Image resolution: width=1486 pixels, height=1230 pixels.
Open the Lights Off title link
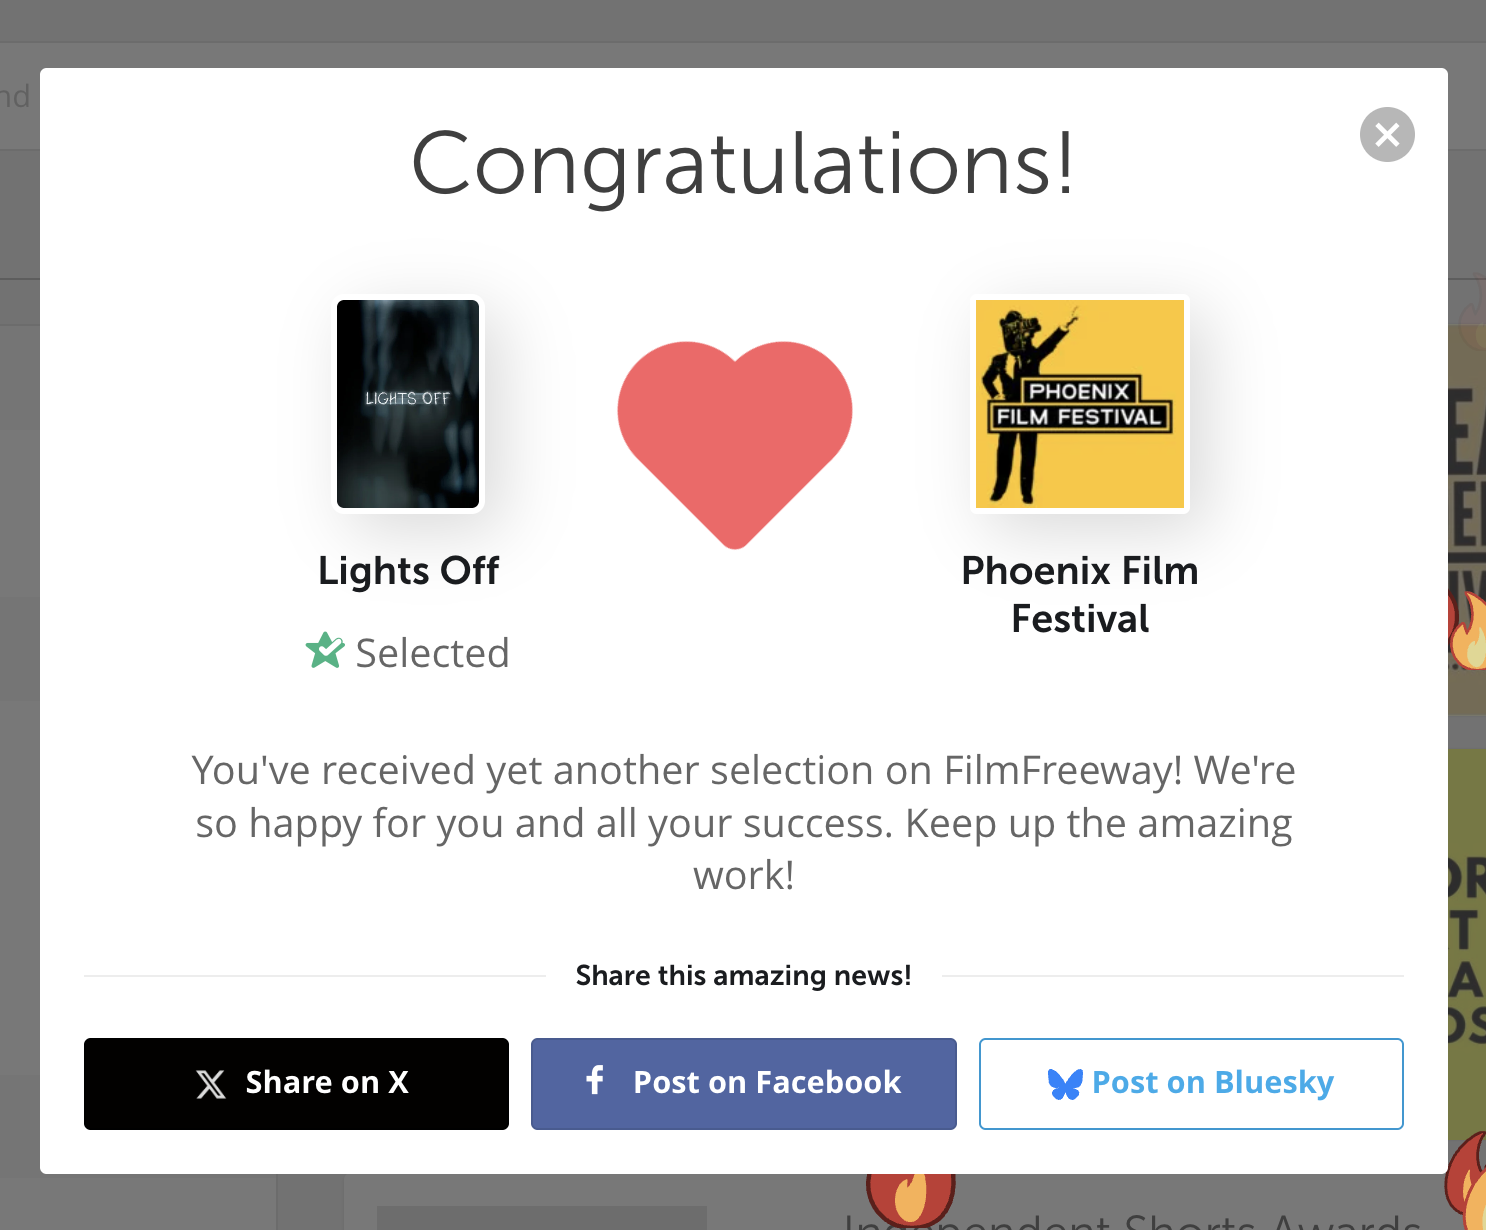(408, 571)
